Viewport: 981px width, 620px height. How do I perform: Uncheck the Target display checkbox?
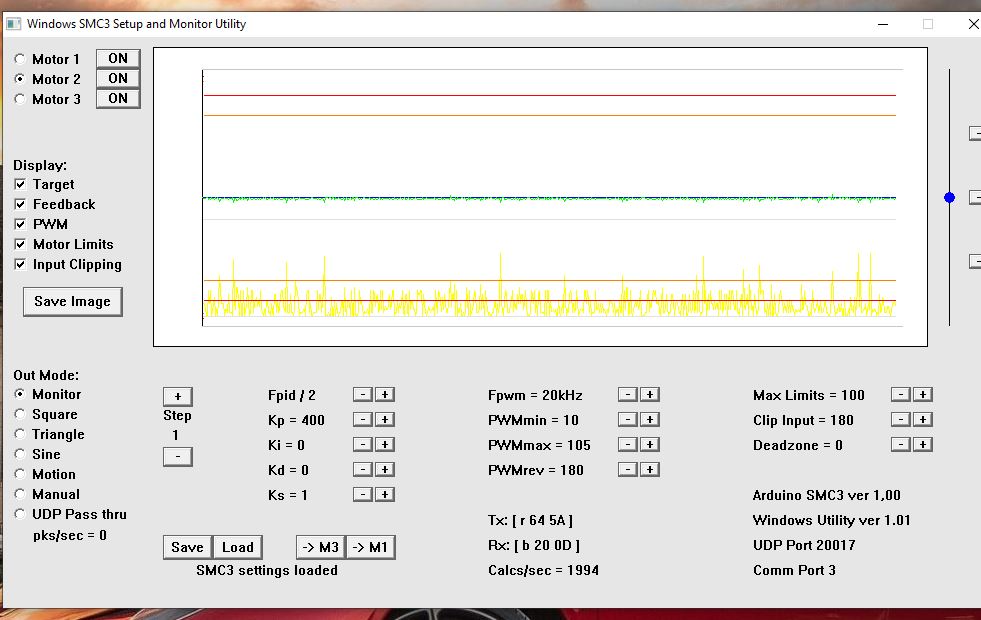point(21,185)
